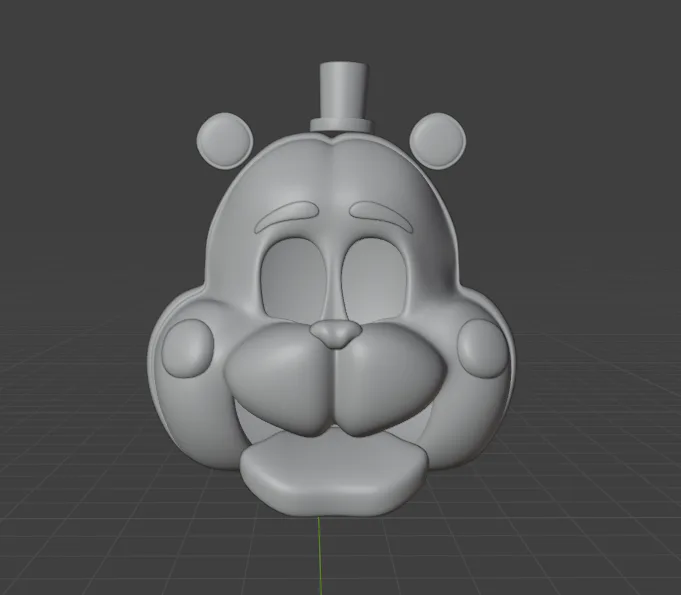Click the model's left round ear
The height and width of the screenshot is (595, 681).
224,141
